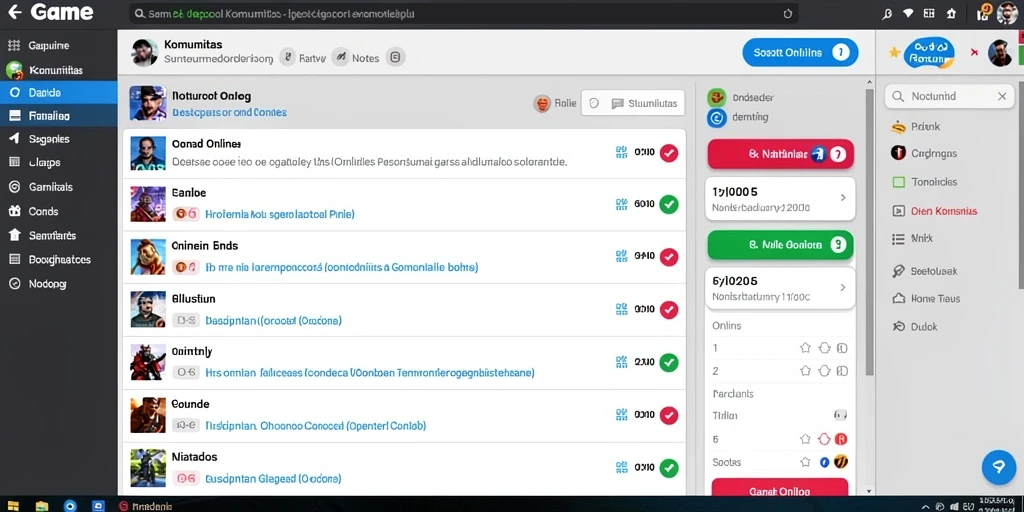The width and height of the screenshot is (1024, 512).
Task: Click the refresh icon in the search bar
Action: [788, 13]
